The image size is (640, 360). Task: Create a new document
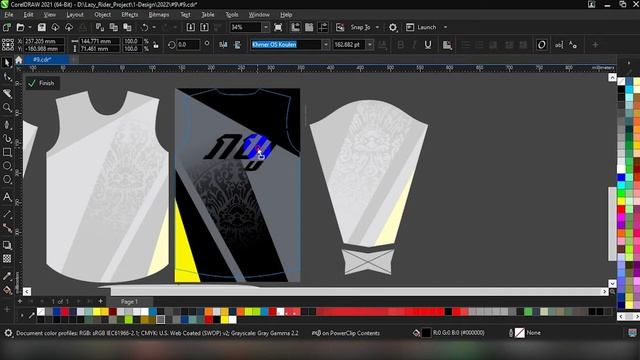point(7,27)
